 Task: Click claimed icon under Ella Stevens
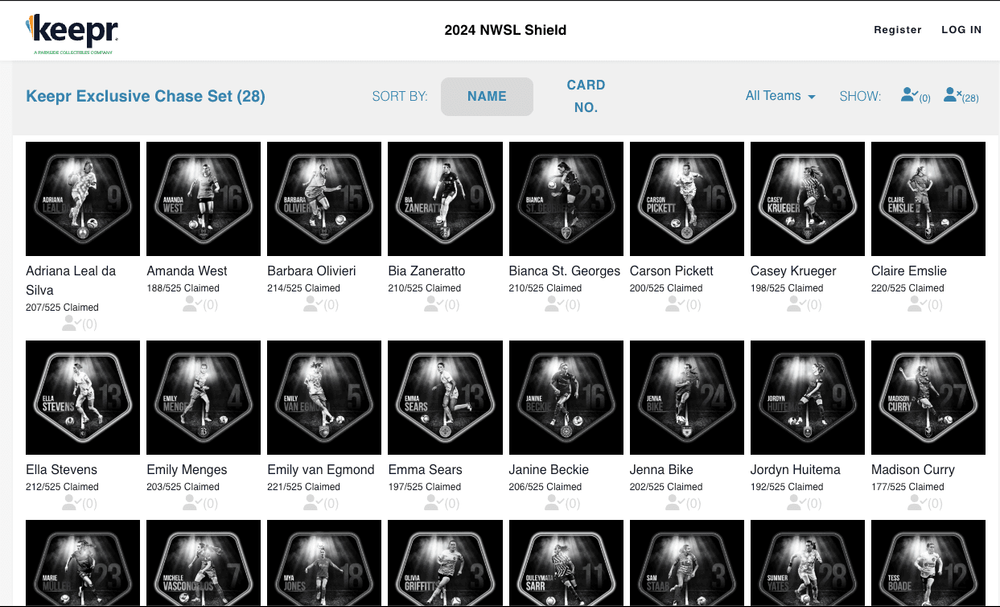(79, 503)
